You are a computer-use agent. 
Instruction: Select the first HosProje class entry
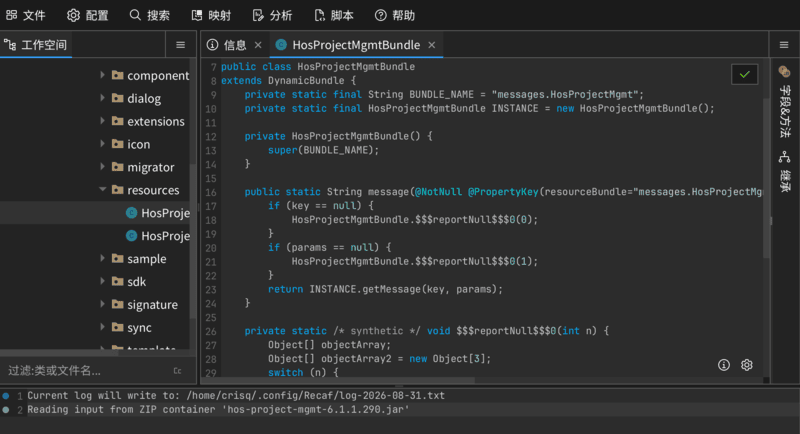tap(95, 213)
